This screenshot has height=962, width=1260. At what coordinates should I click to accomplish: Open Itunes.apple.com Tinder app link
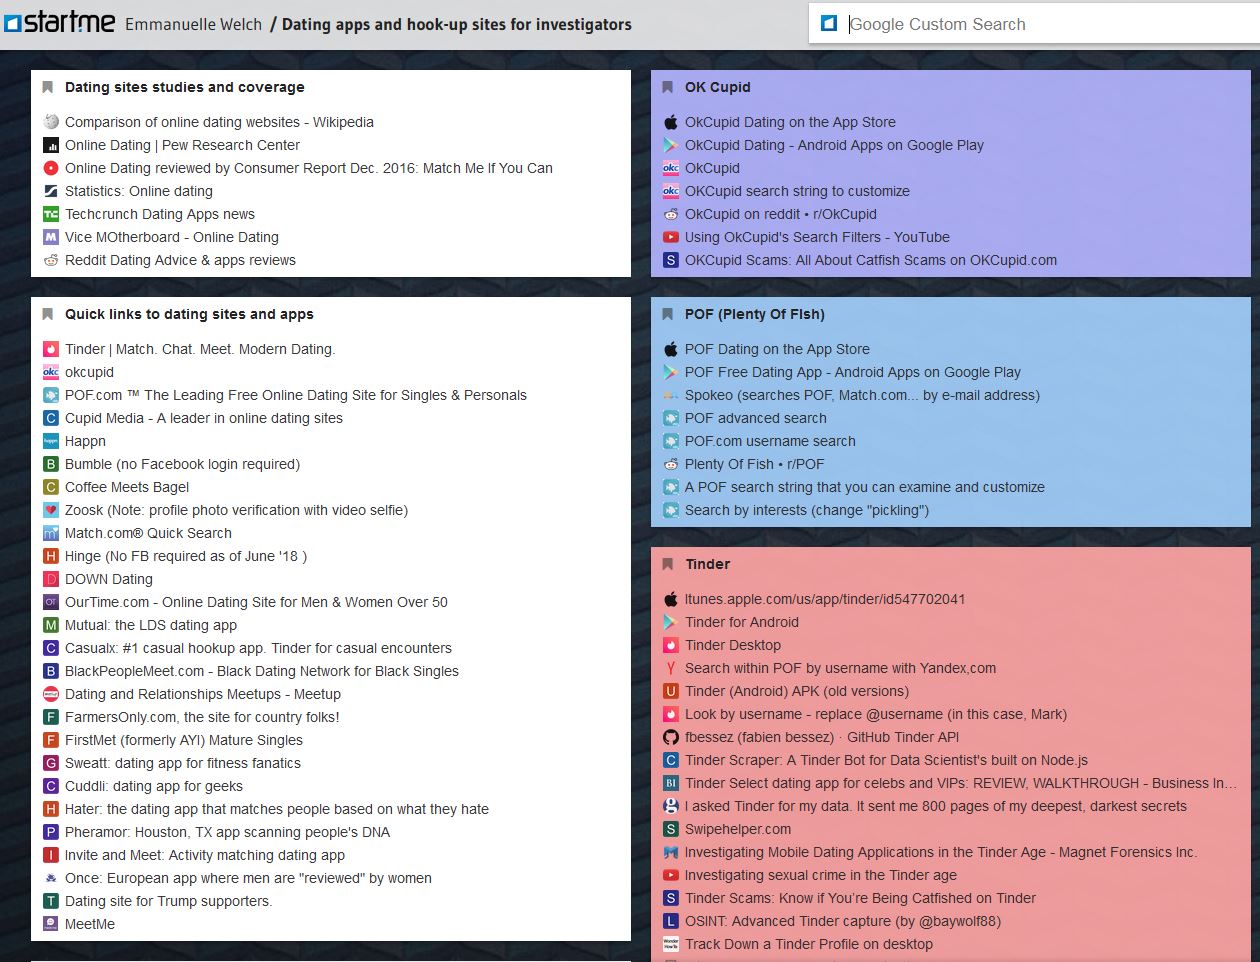(825, 599)
